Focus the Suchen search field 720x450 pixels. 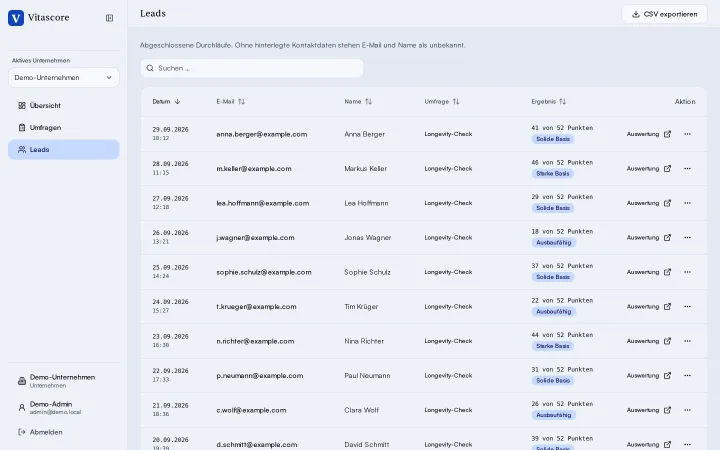(252, 68)
